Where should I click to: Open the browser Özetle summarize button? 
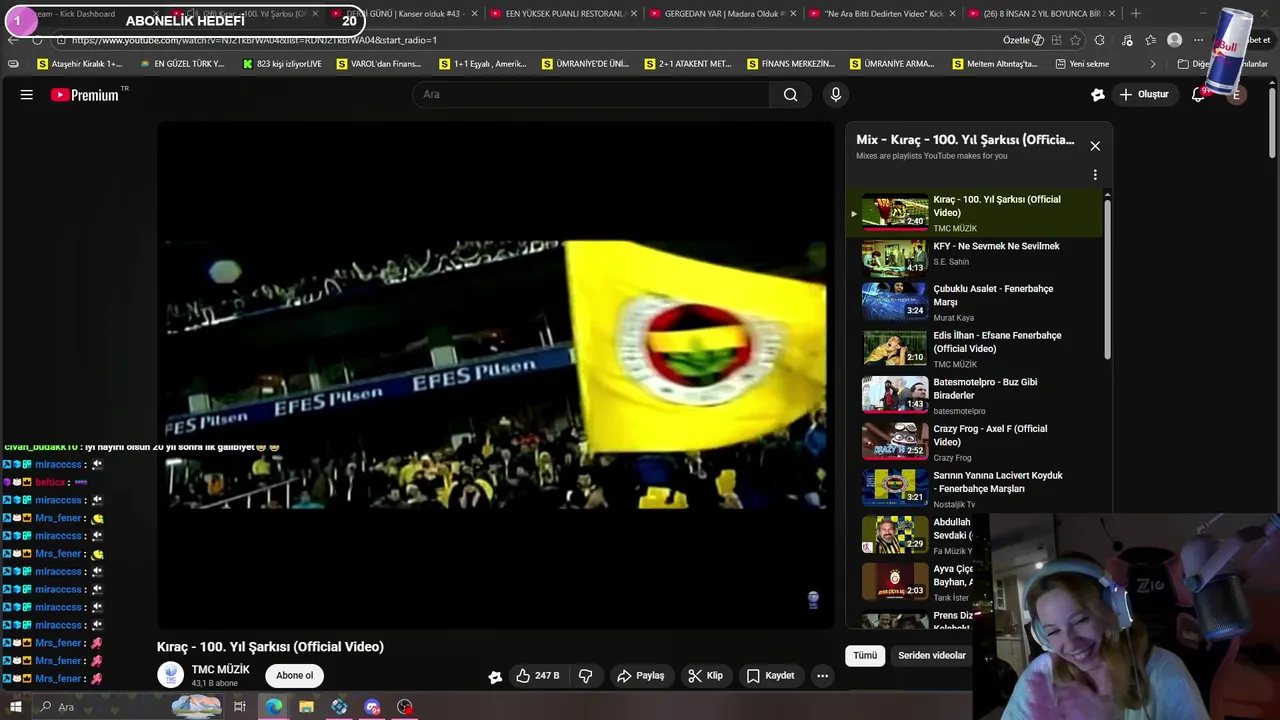[x=1023, y=40]
